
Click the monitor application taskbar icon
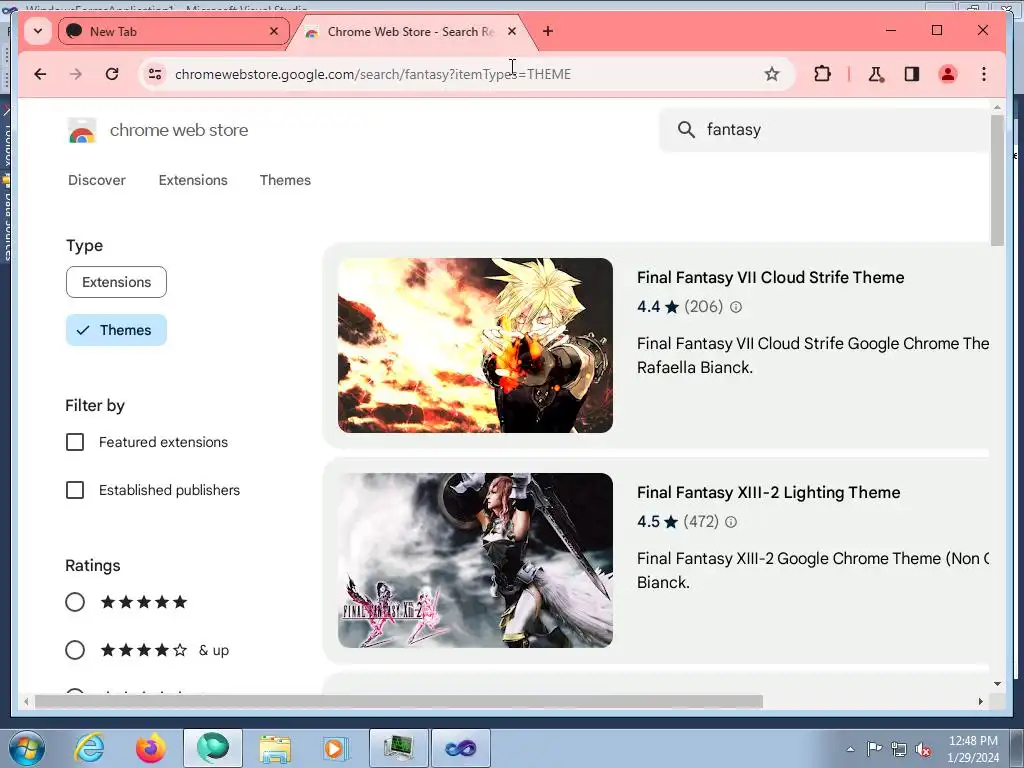pos(398,748)
